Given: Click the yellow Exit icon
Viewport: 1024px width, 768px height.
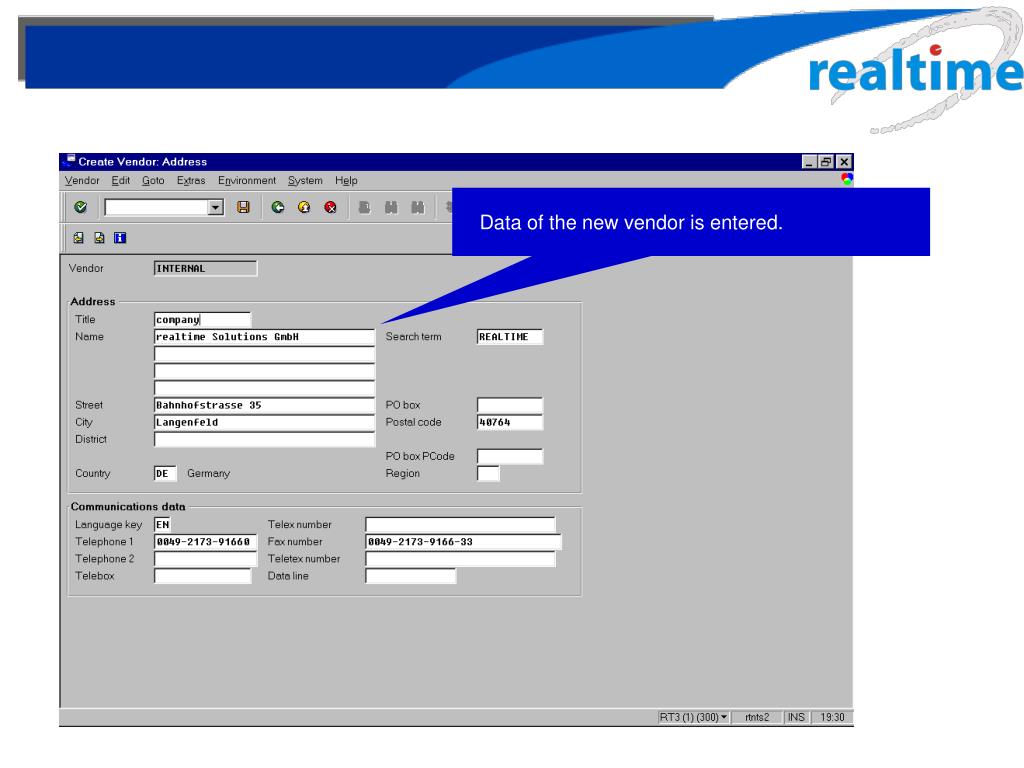Looking at the screenshot, I should [x=304, y=208].
